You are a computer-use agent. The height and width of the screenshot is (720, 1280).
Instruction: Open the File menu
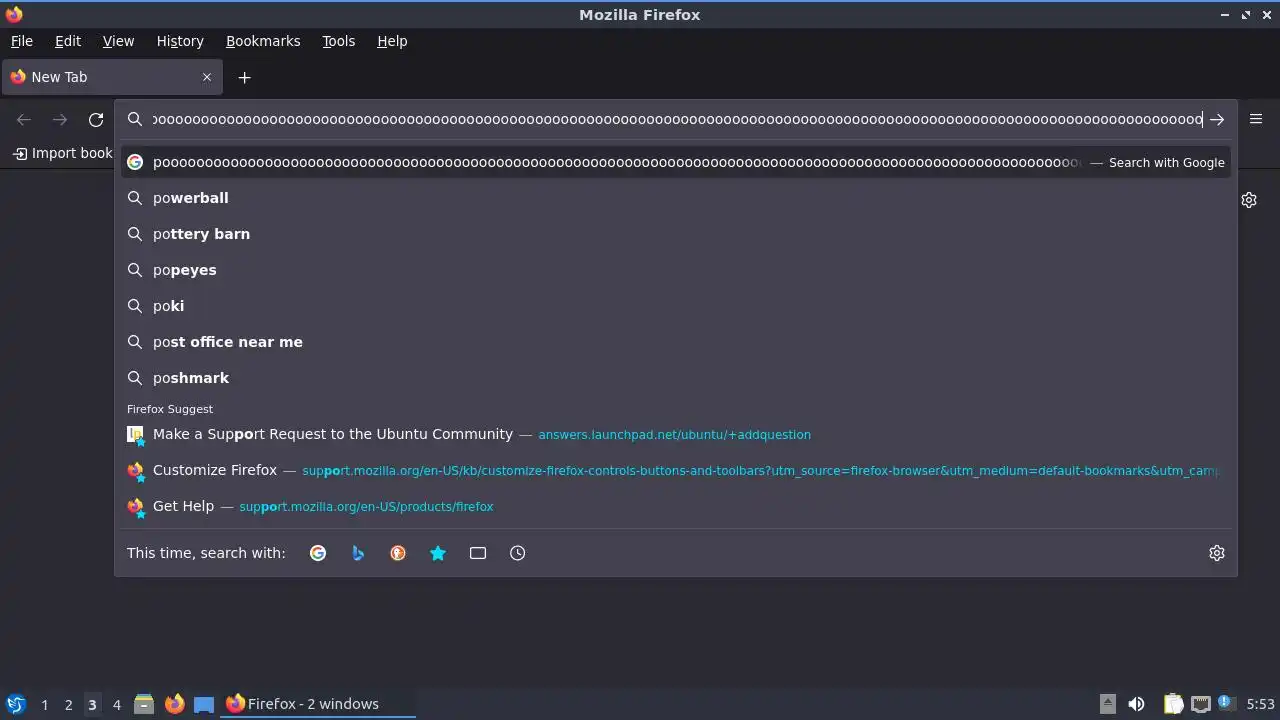pos(22,41)
